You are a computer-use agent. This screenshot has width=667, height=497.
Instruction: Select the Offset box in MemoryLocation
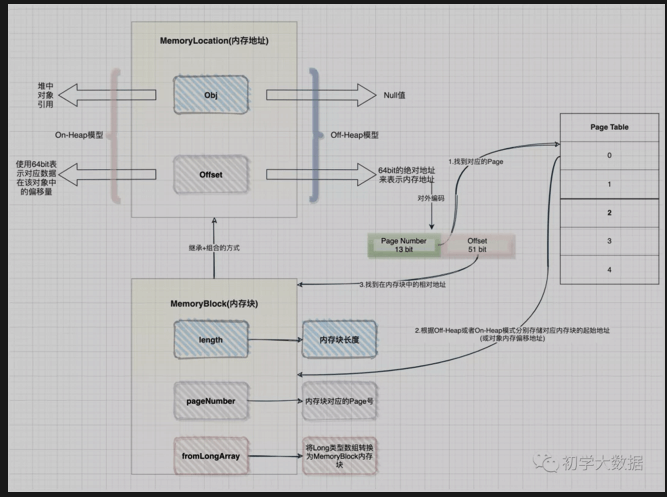211,174
